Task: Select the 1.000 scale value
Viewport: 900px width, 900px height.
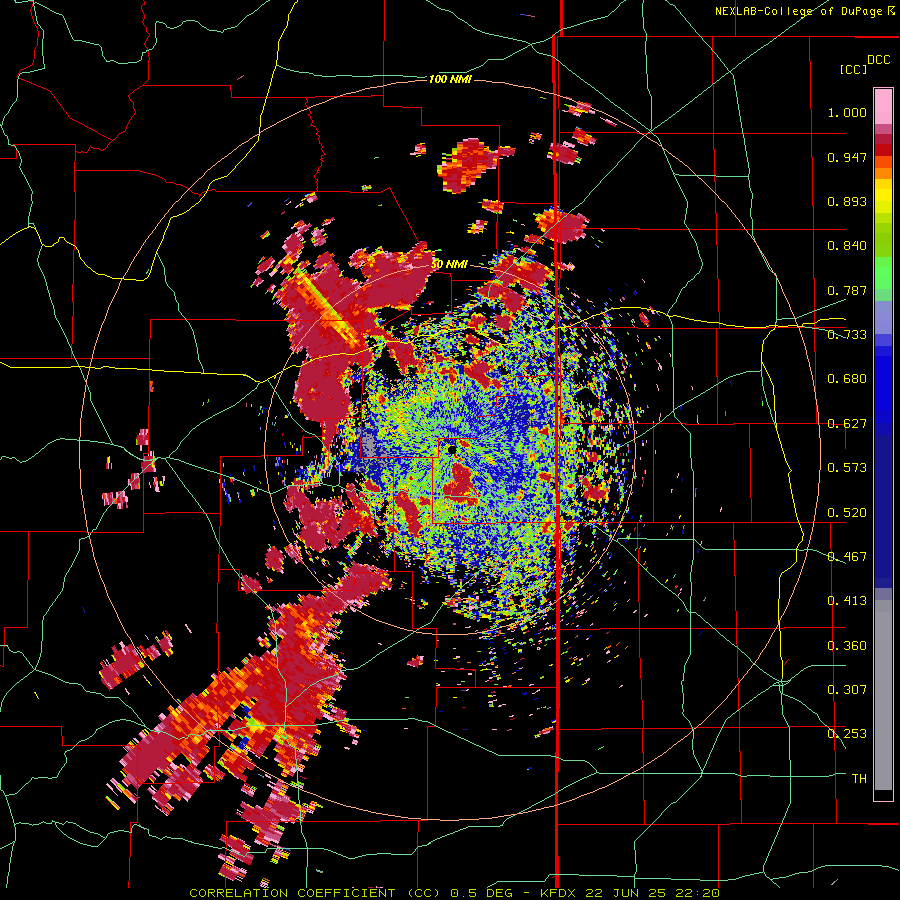Action: tap(847, 112)
